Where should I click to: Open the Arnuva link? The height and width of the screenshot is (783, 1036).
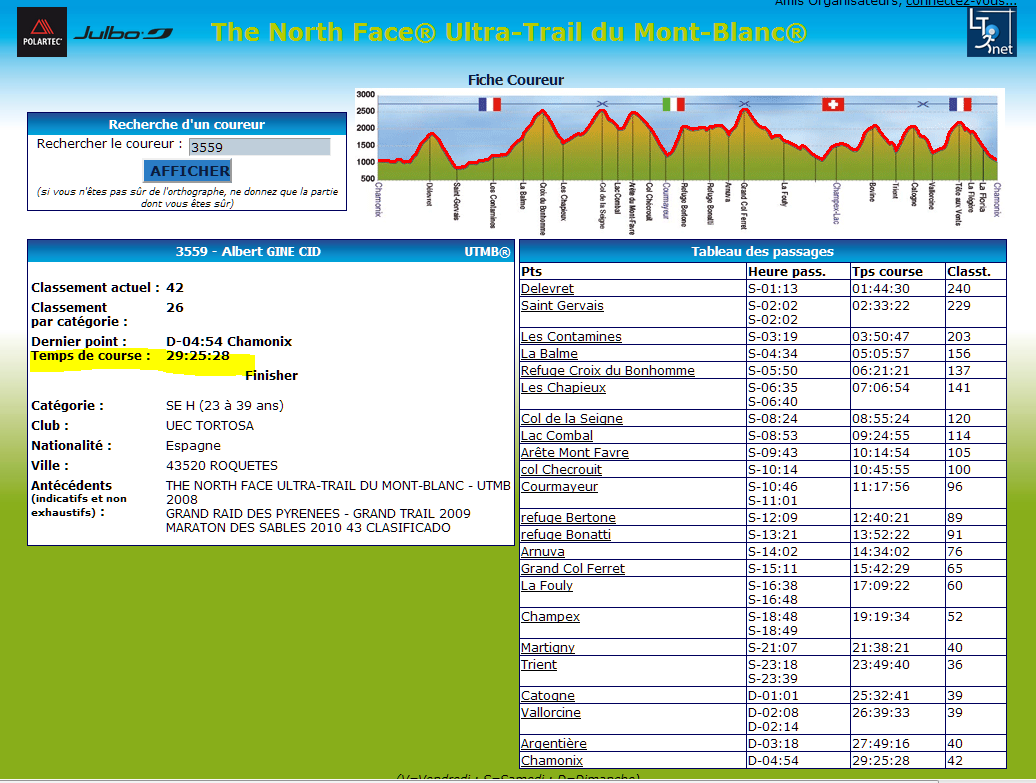[x=542, y=552]
